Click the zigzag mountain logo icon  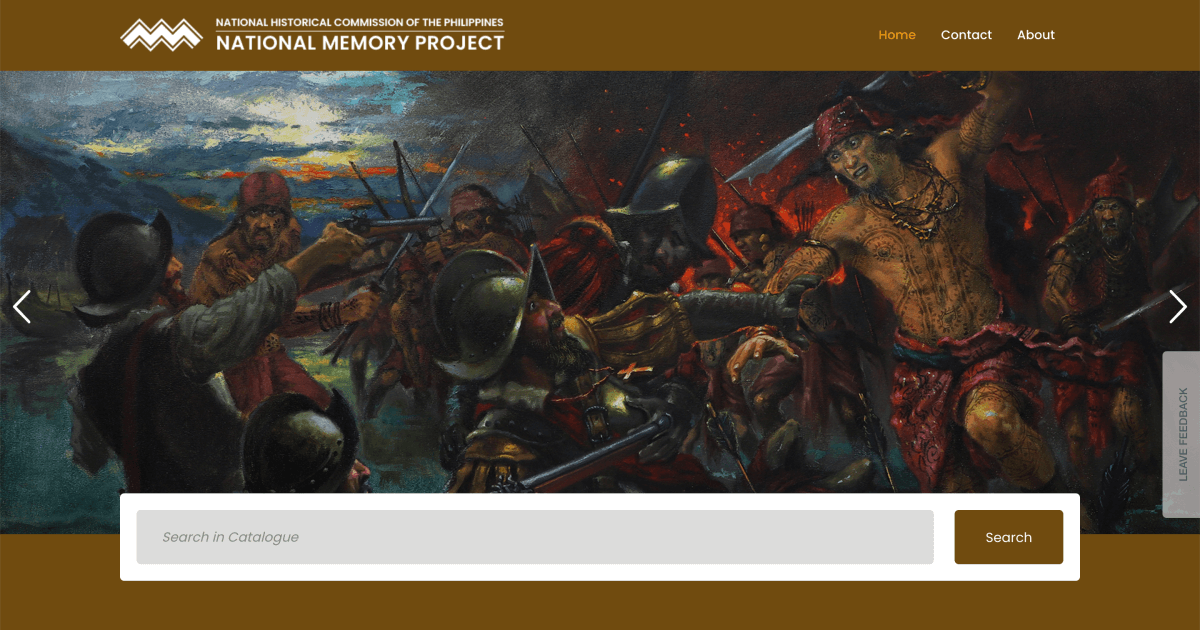[161, 35]
